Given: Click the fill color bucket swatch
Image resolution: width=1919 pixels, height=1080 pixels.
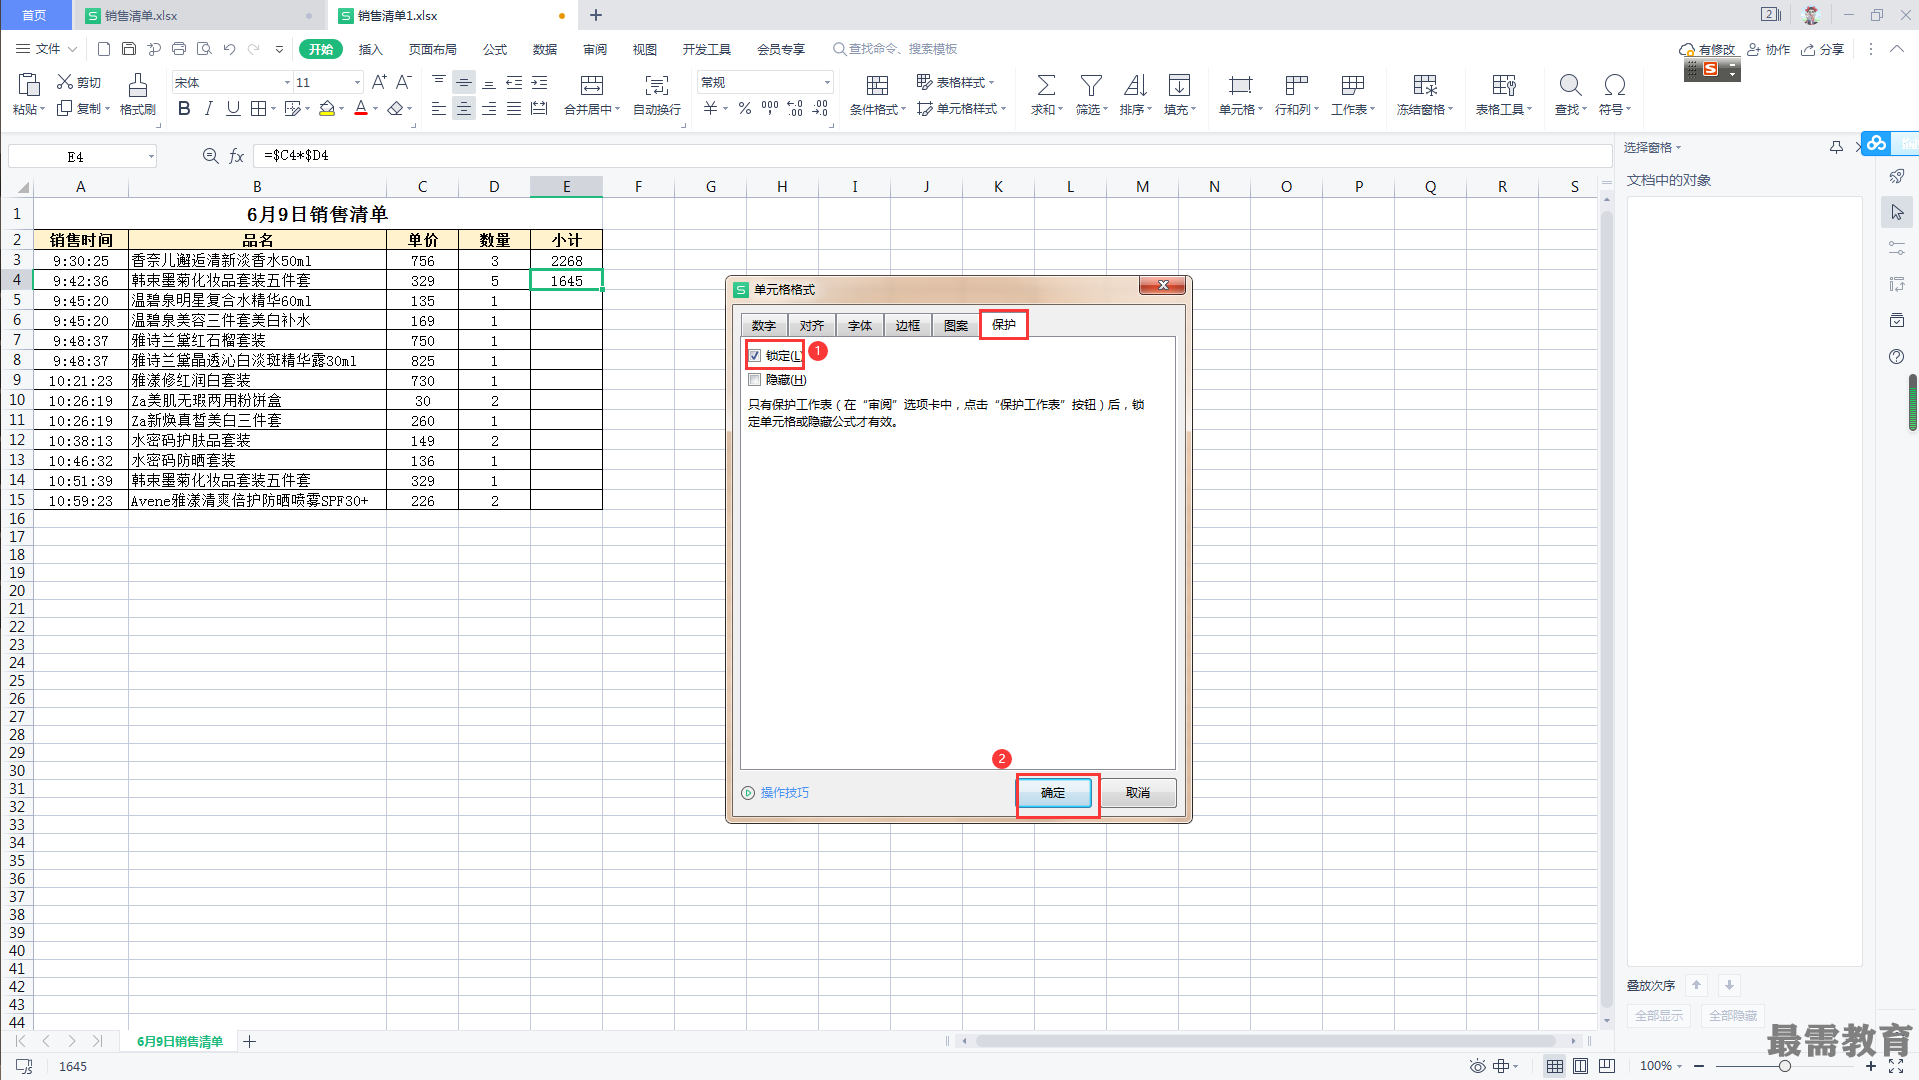Looking at the screenshot, I should click(x=327, y=108).
